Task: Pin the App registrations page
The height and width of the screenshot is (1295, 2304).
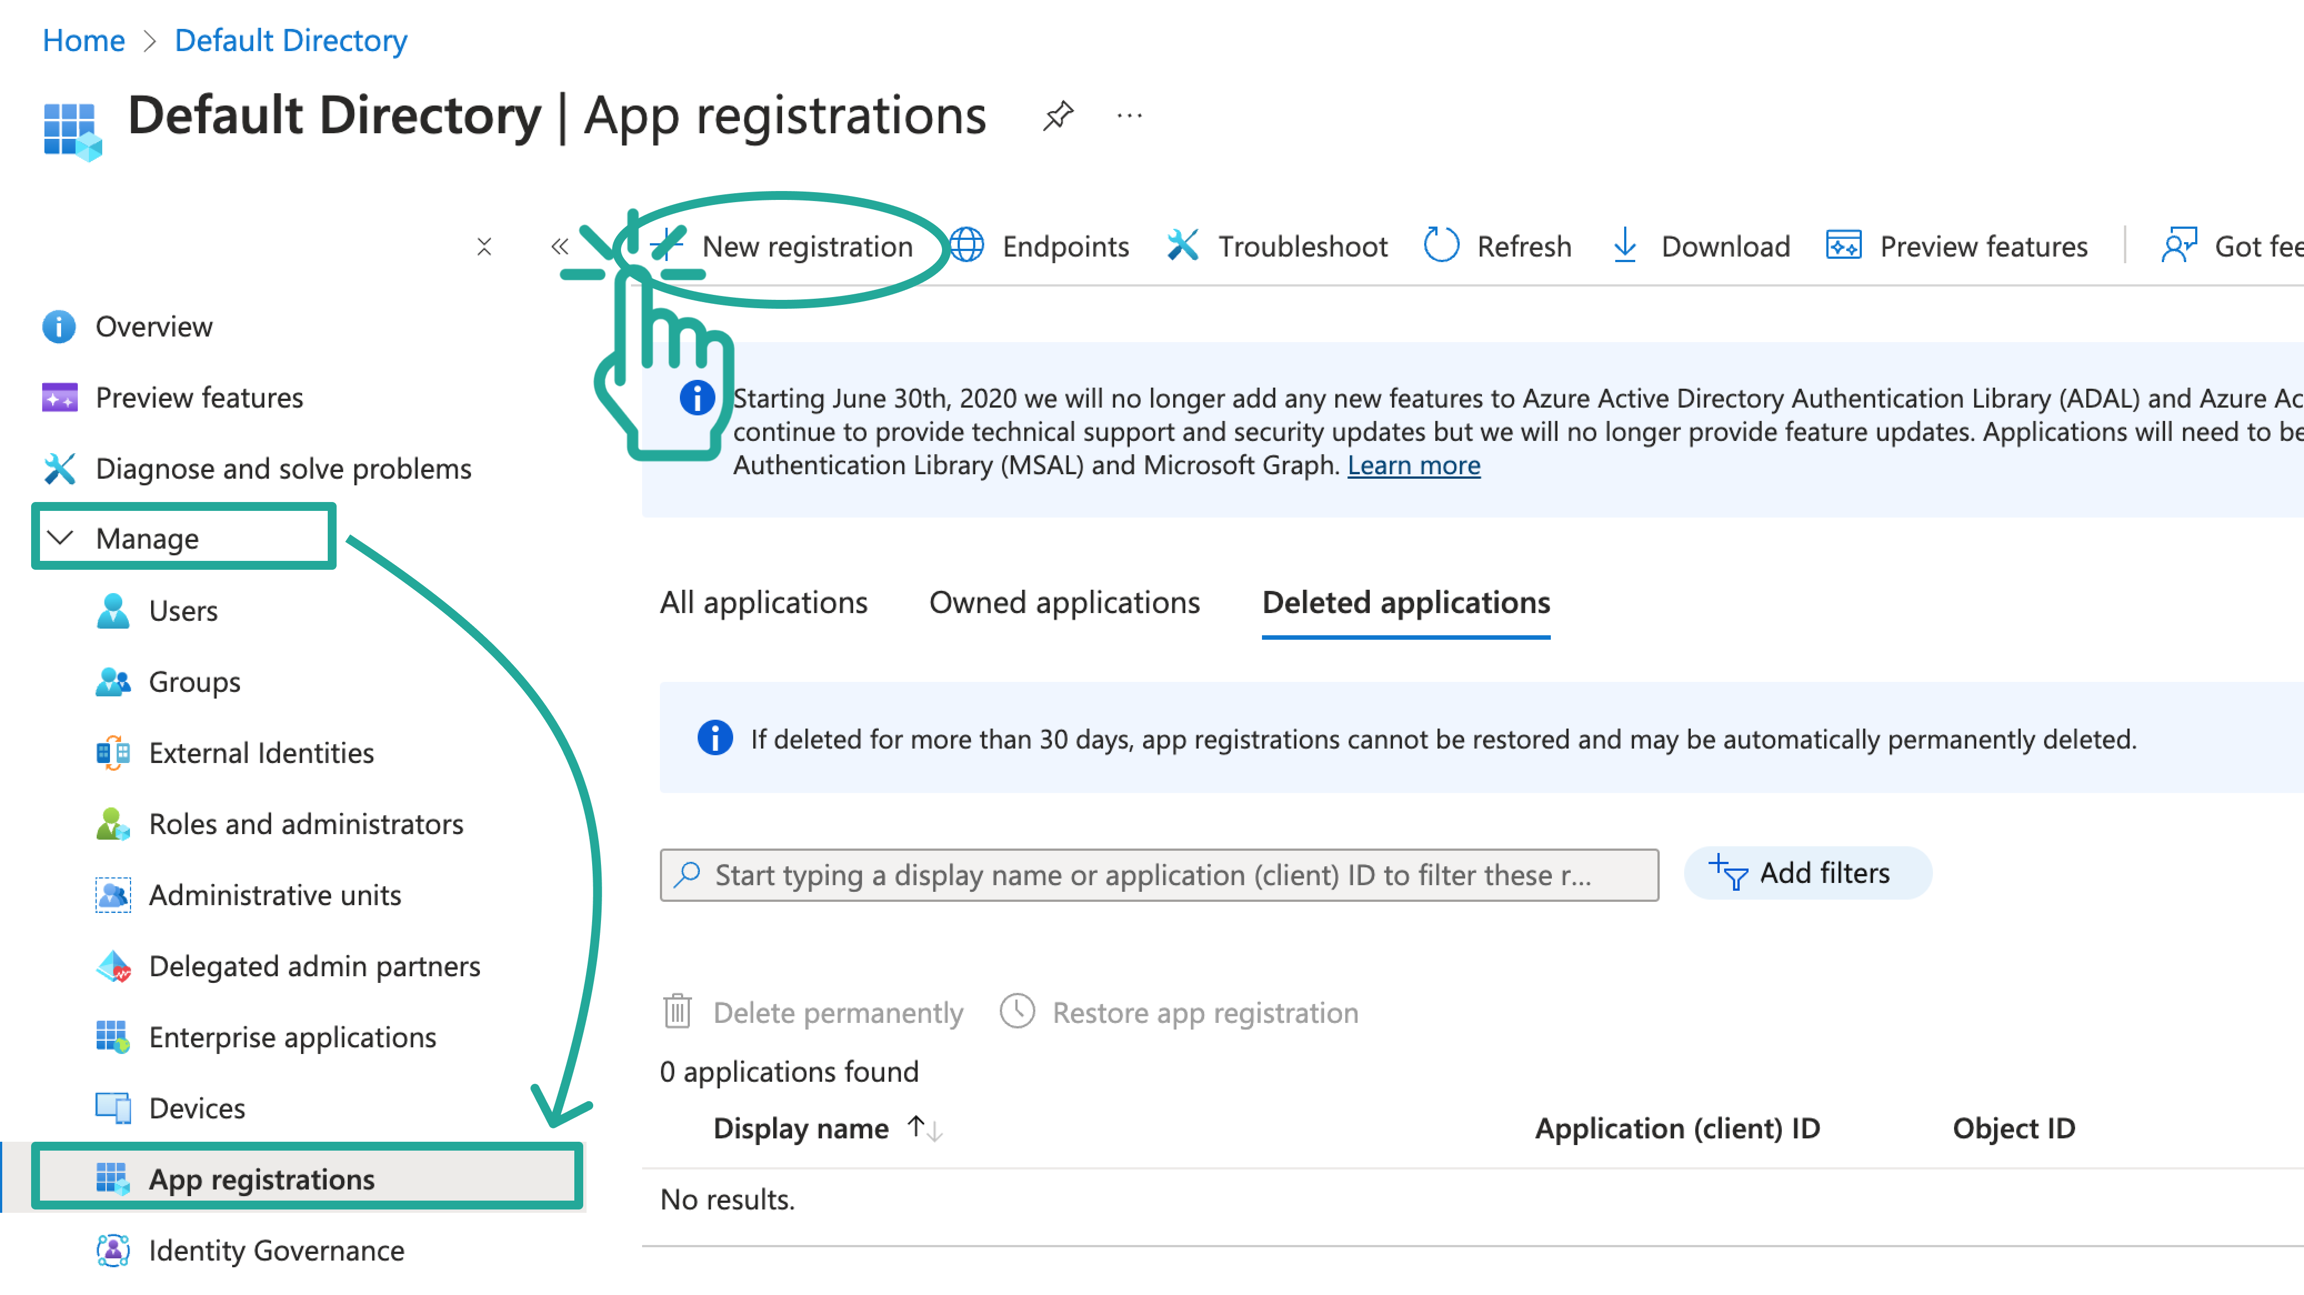Action: 1058,116
